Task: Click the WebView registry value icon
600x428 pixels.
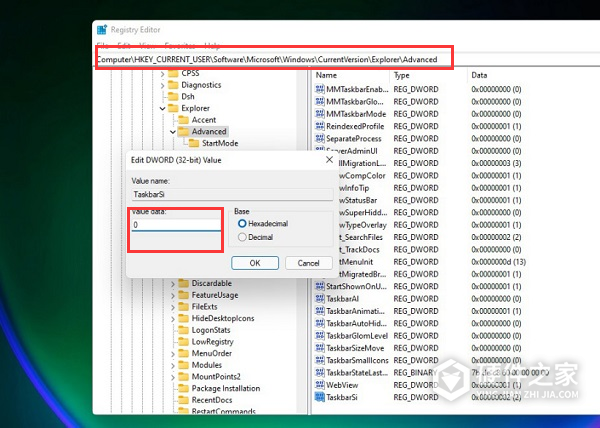Action: click(x=320, y=384)
